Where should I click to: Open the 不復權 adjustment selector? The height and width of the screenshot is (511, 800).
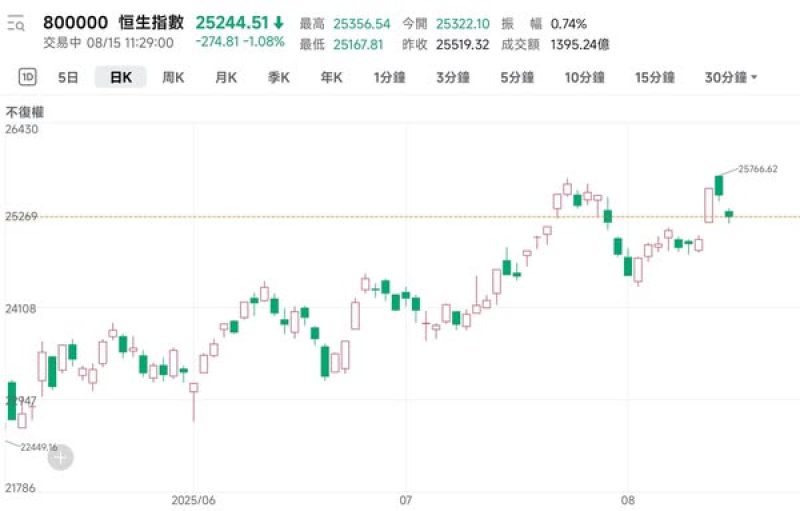pyautogui.click(x=25, y=112)
